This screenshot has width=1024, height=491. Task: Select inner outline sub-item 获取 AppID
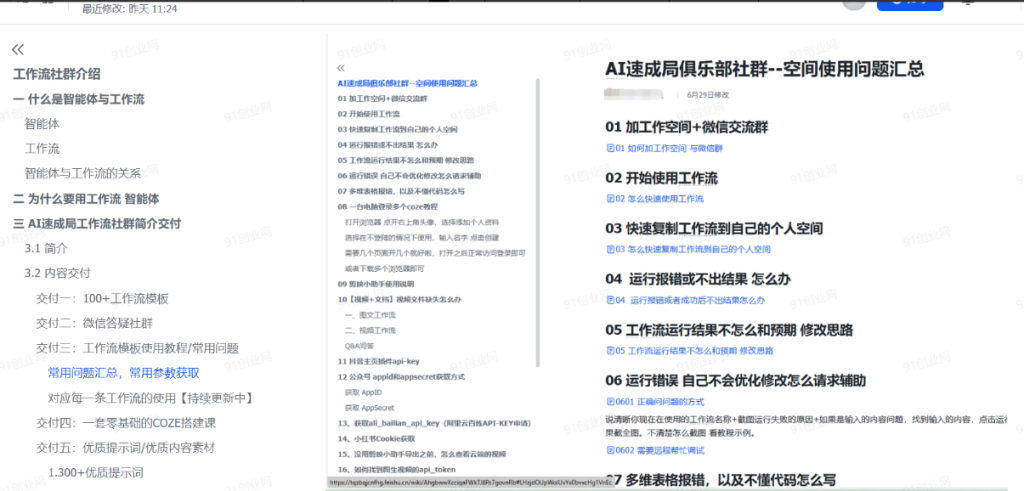(363, 392)
